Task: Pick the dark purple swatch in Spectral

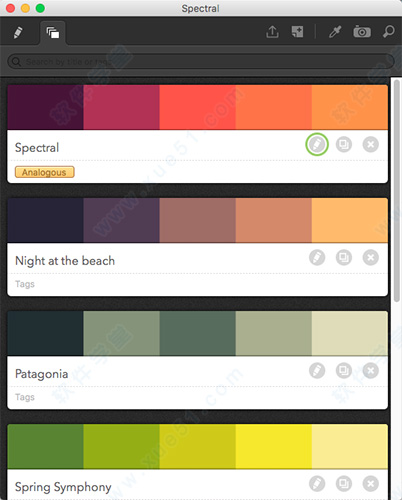Action: 45,107
